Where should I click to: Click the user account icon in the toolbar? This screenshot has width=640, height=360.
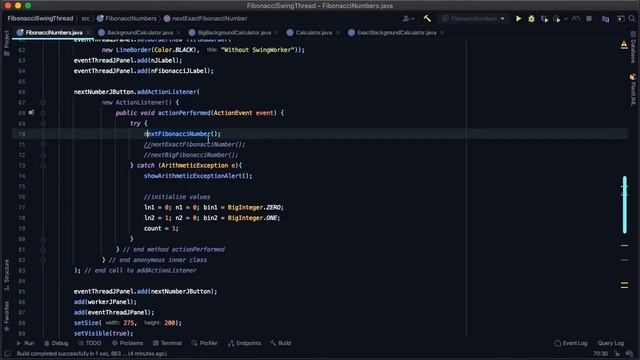pos(406,18)
